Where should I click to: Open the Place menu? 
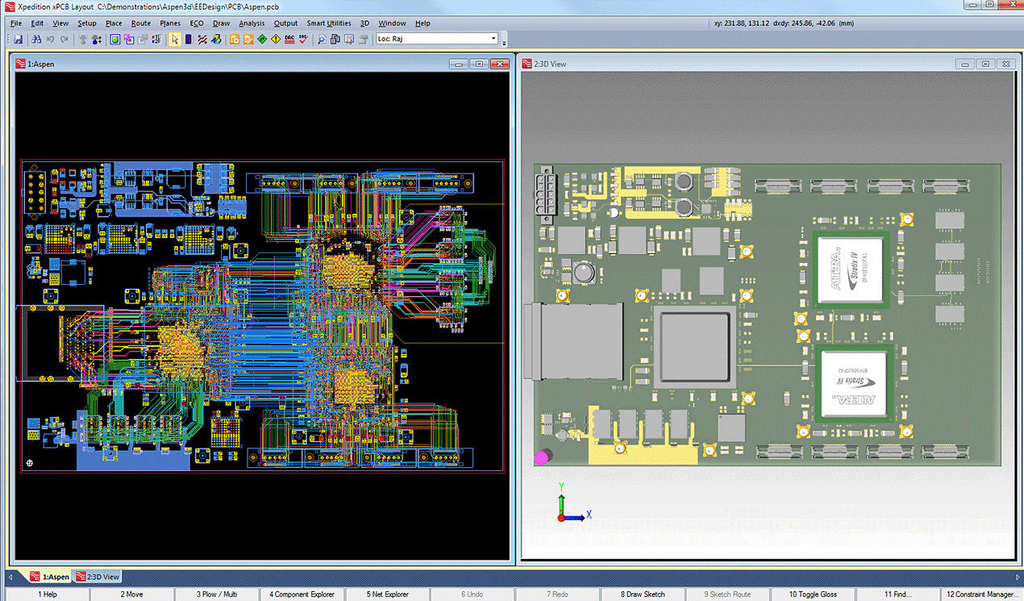114,23
